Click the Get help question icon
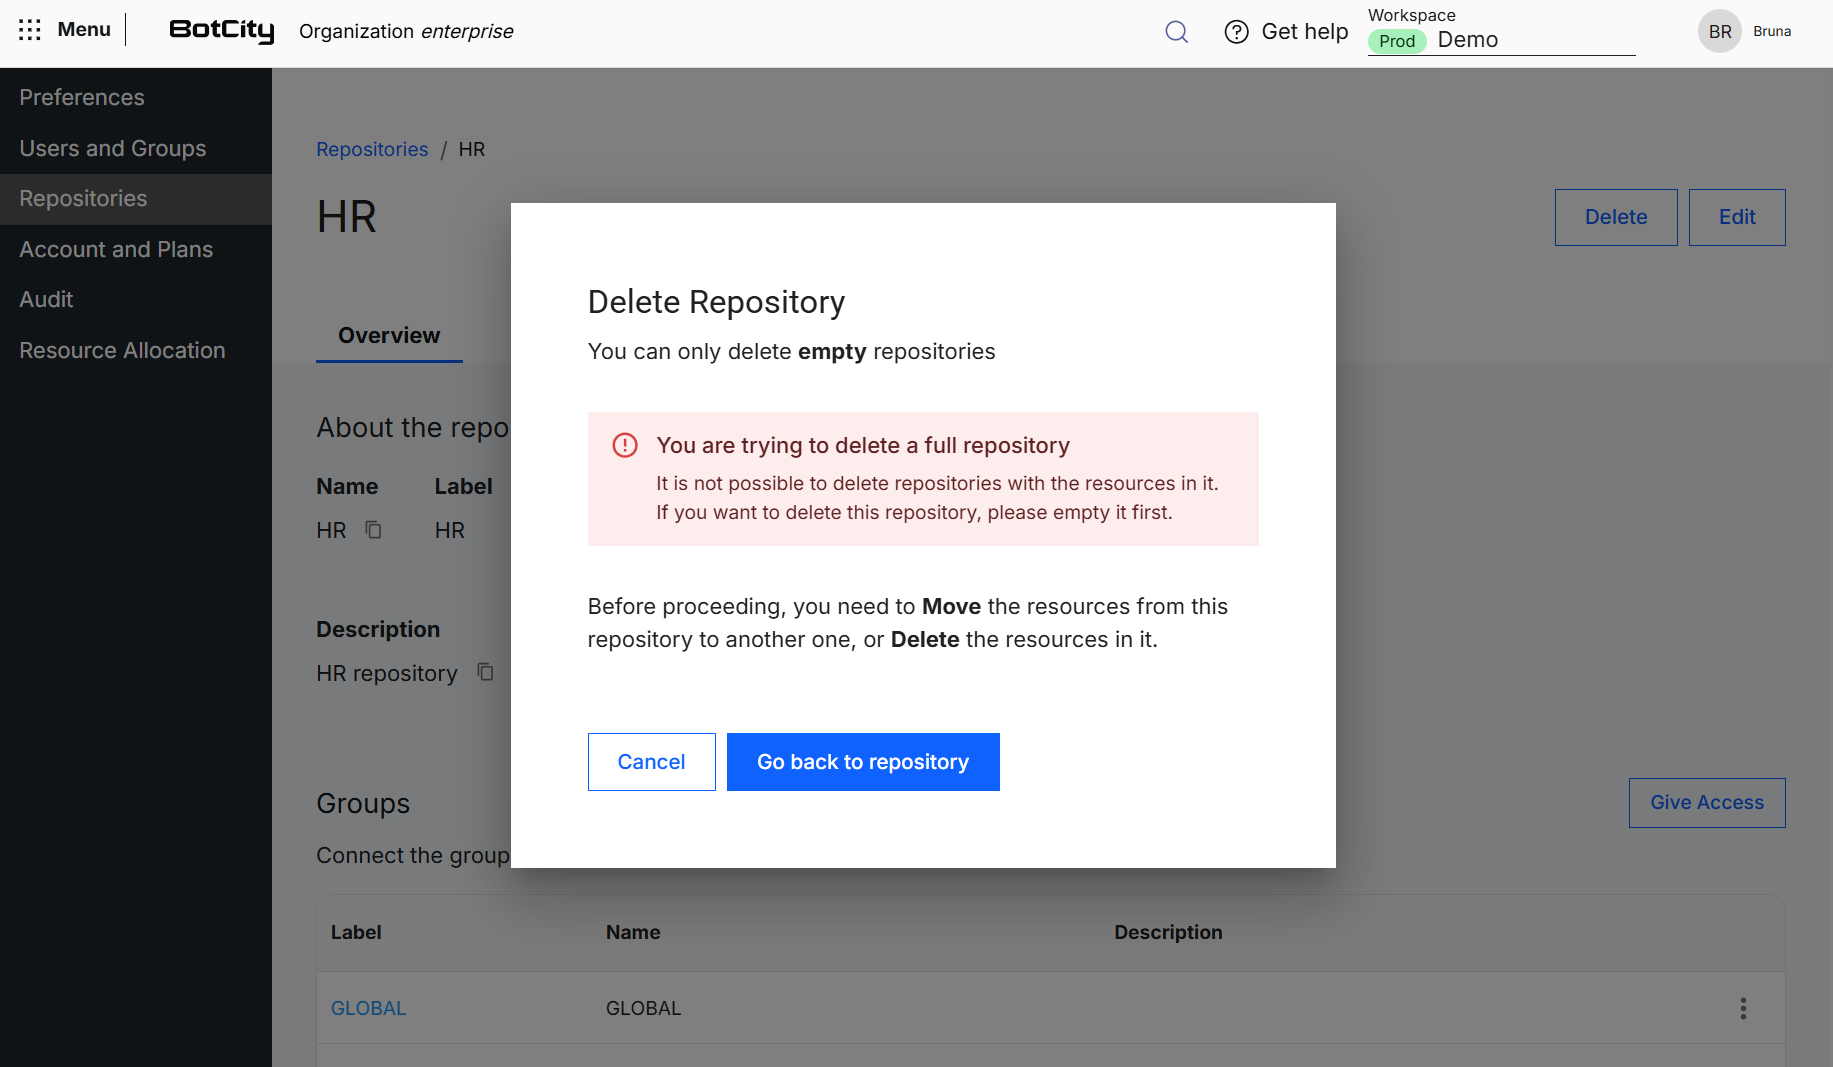 pyautogui.click(x=1237, y=32)
